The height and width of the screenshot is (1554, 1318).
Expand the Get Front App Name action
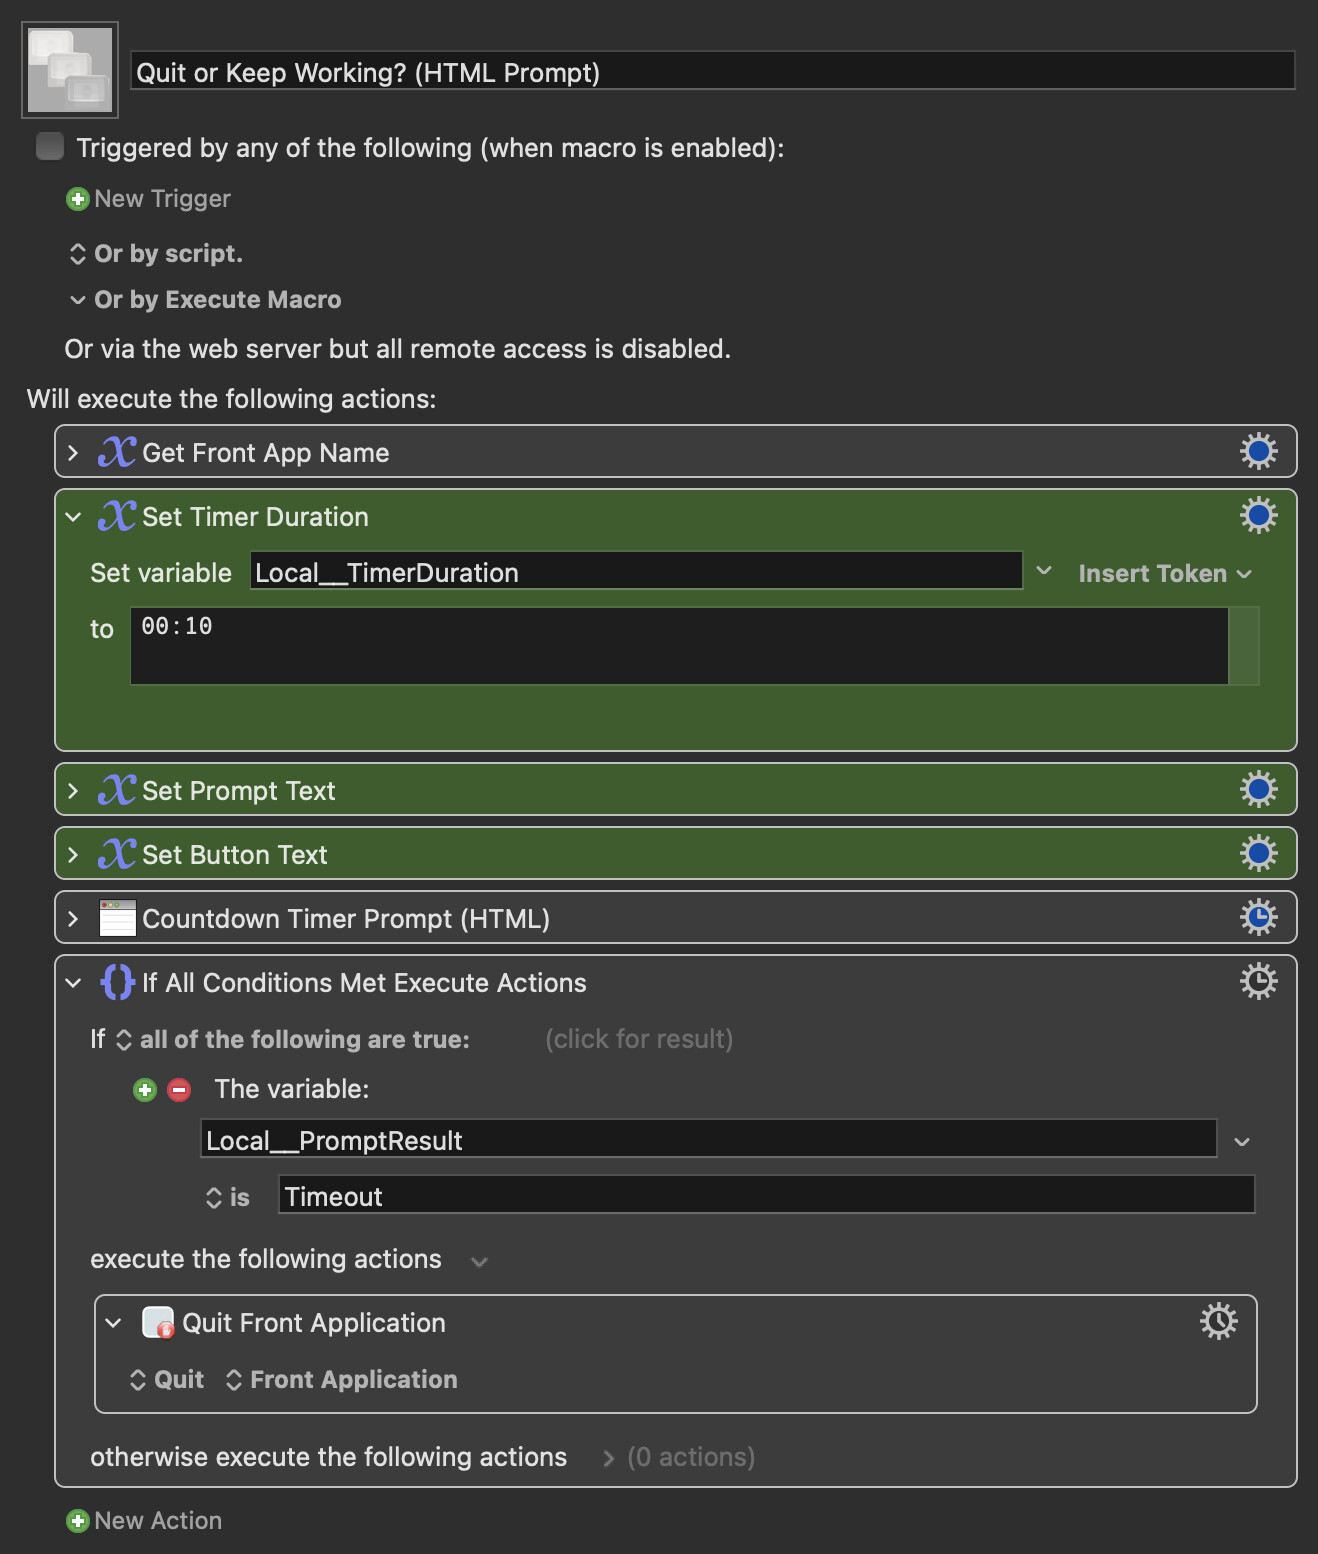tap(73, 453)
